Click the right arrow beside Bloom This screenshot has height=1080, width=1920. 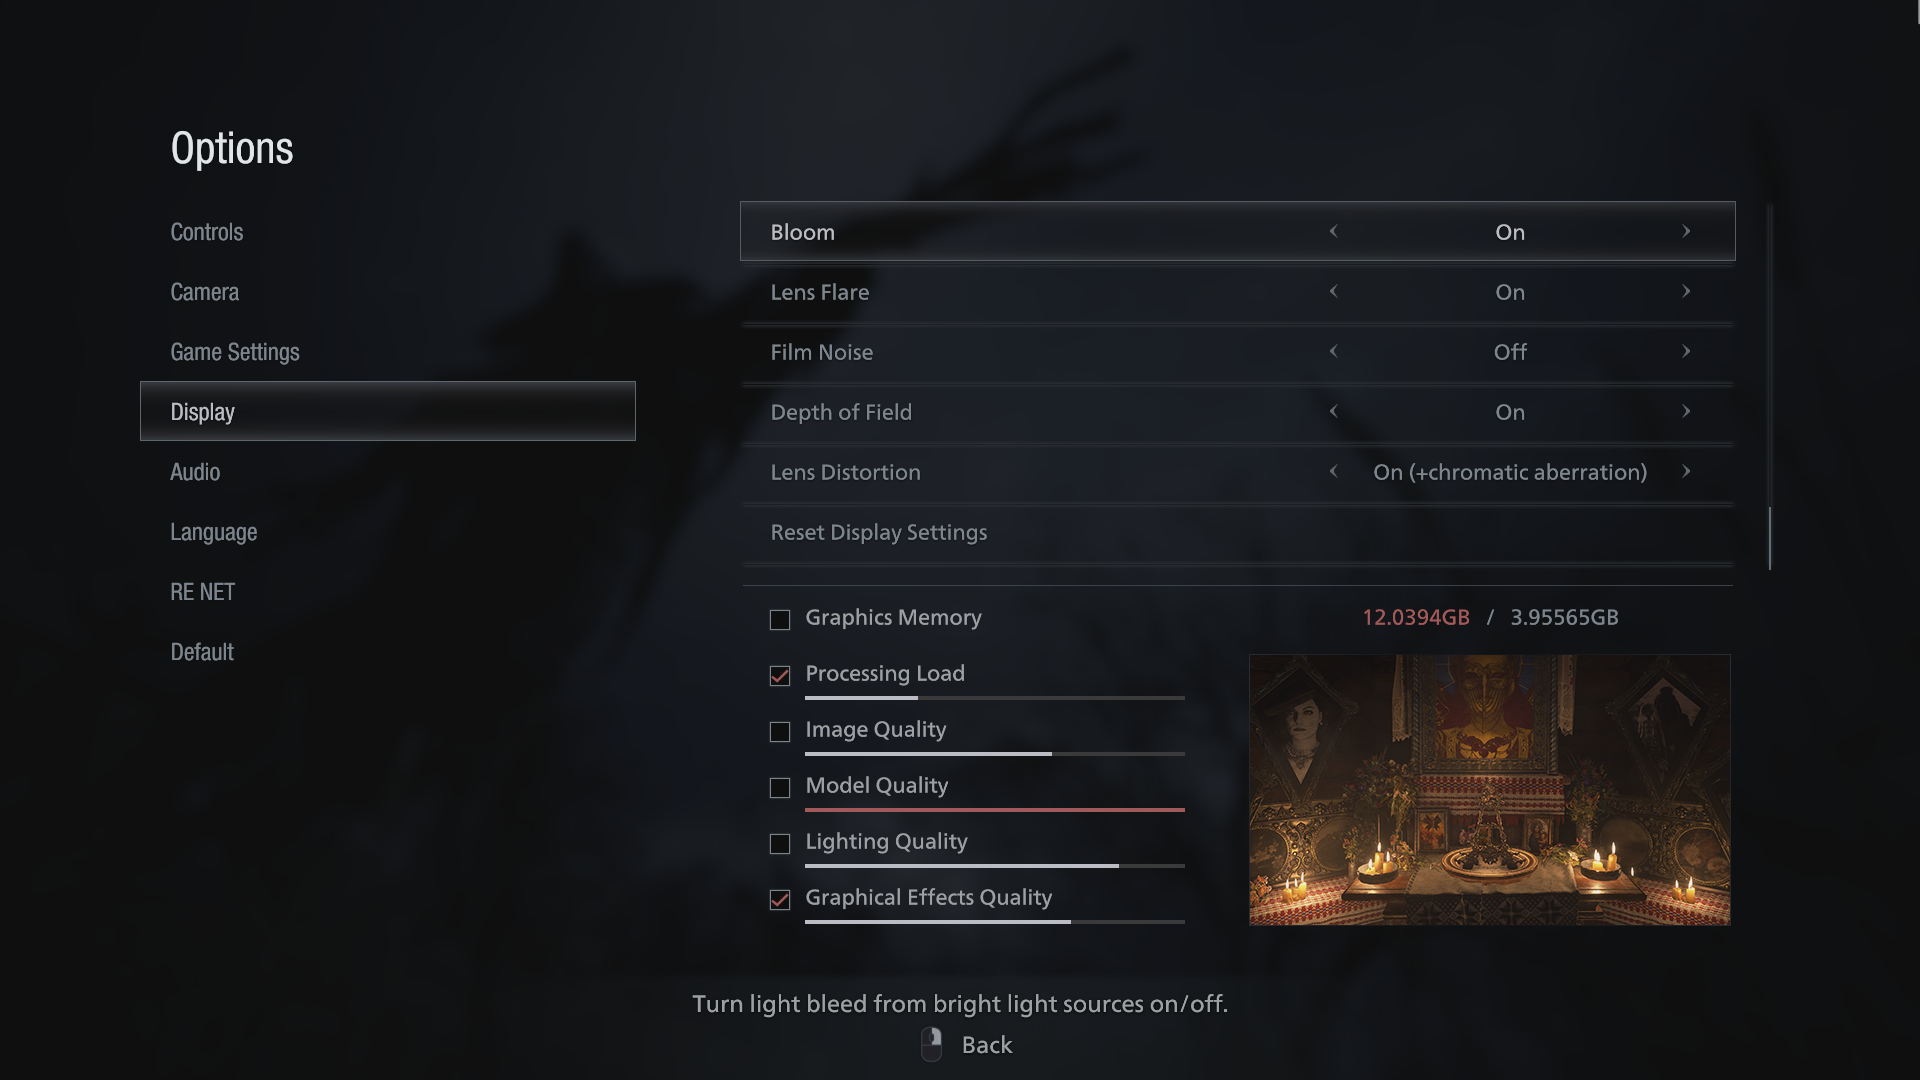tap(1686, 231)
